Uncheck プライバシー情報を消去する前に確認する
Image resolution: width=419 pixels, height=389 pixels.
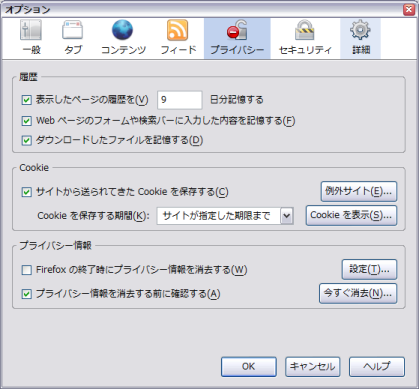27,294
